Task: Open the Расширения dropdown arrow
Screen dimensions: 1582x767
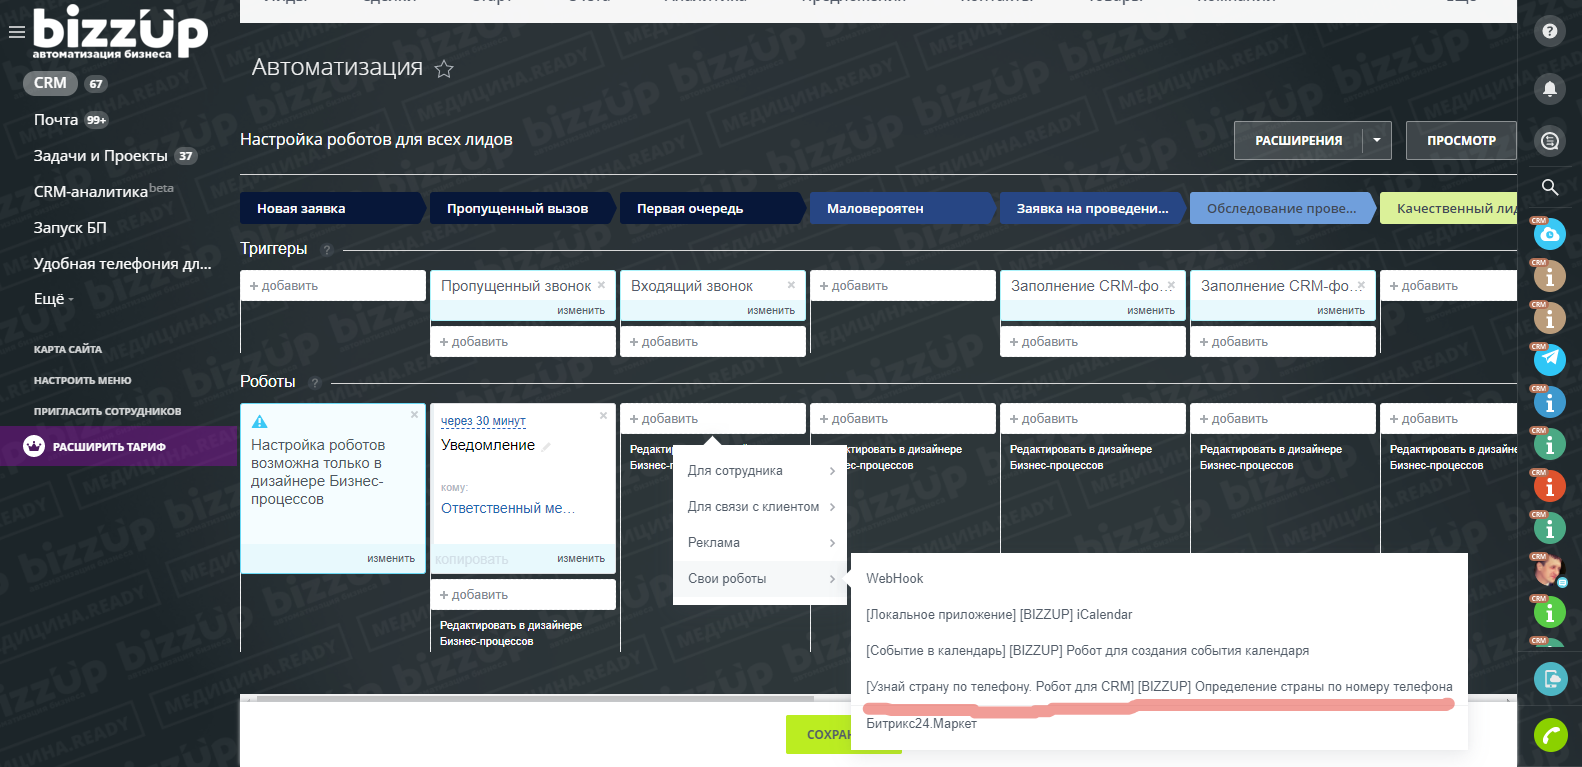Action: coord(1377,140)
